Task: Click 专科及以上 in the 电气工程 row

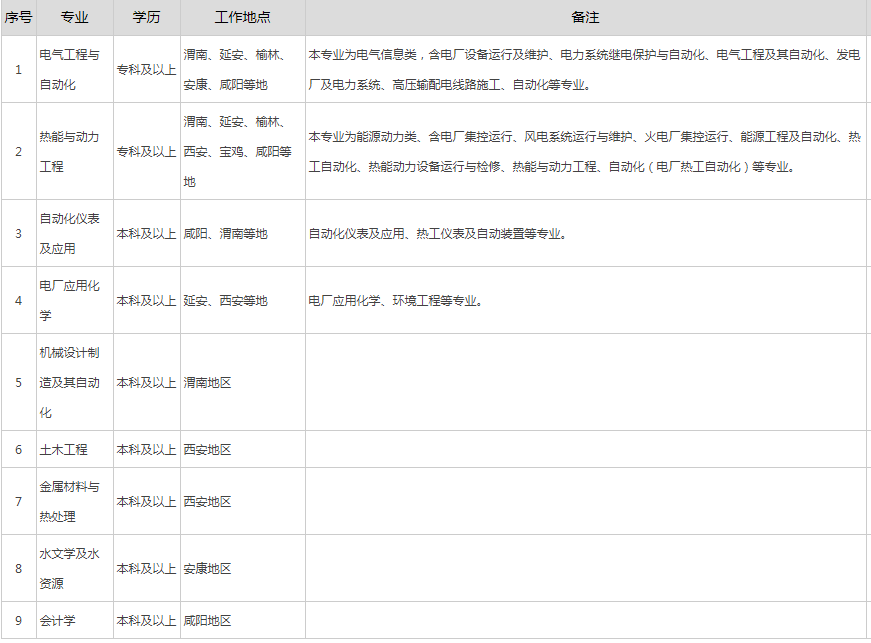Action: coord(147,70)
